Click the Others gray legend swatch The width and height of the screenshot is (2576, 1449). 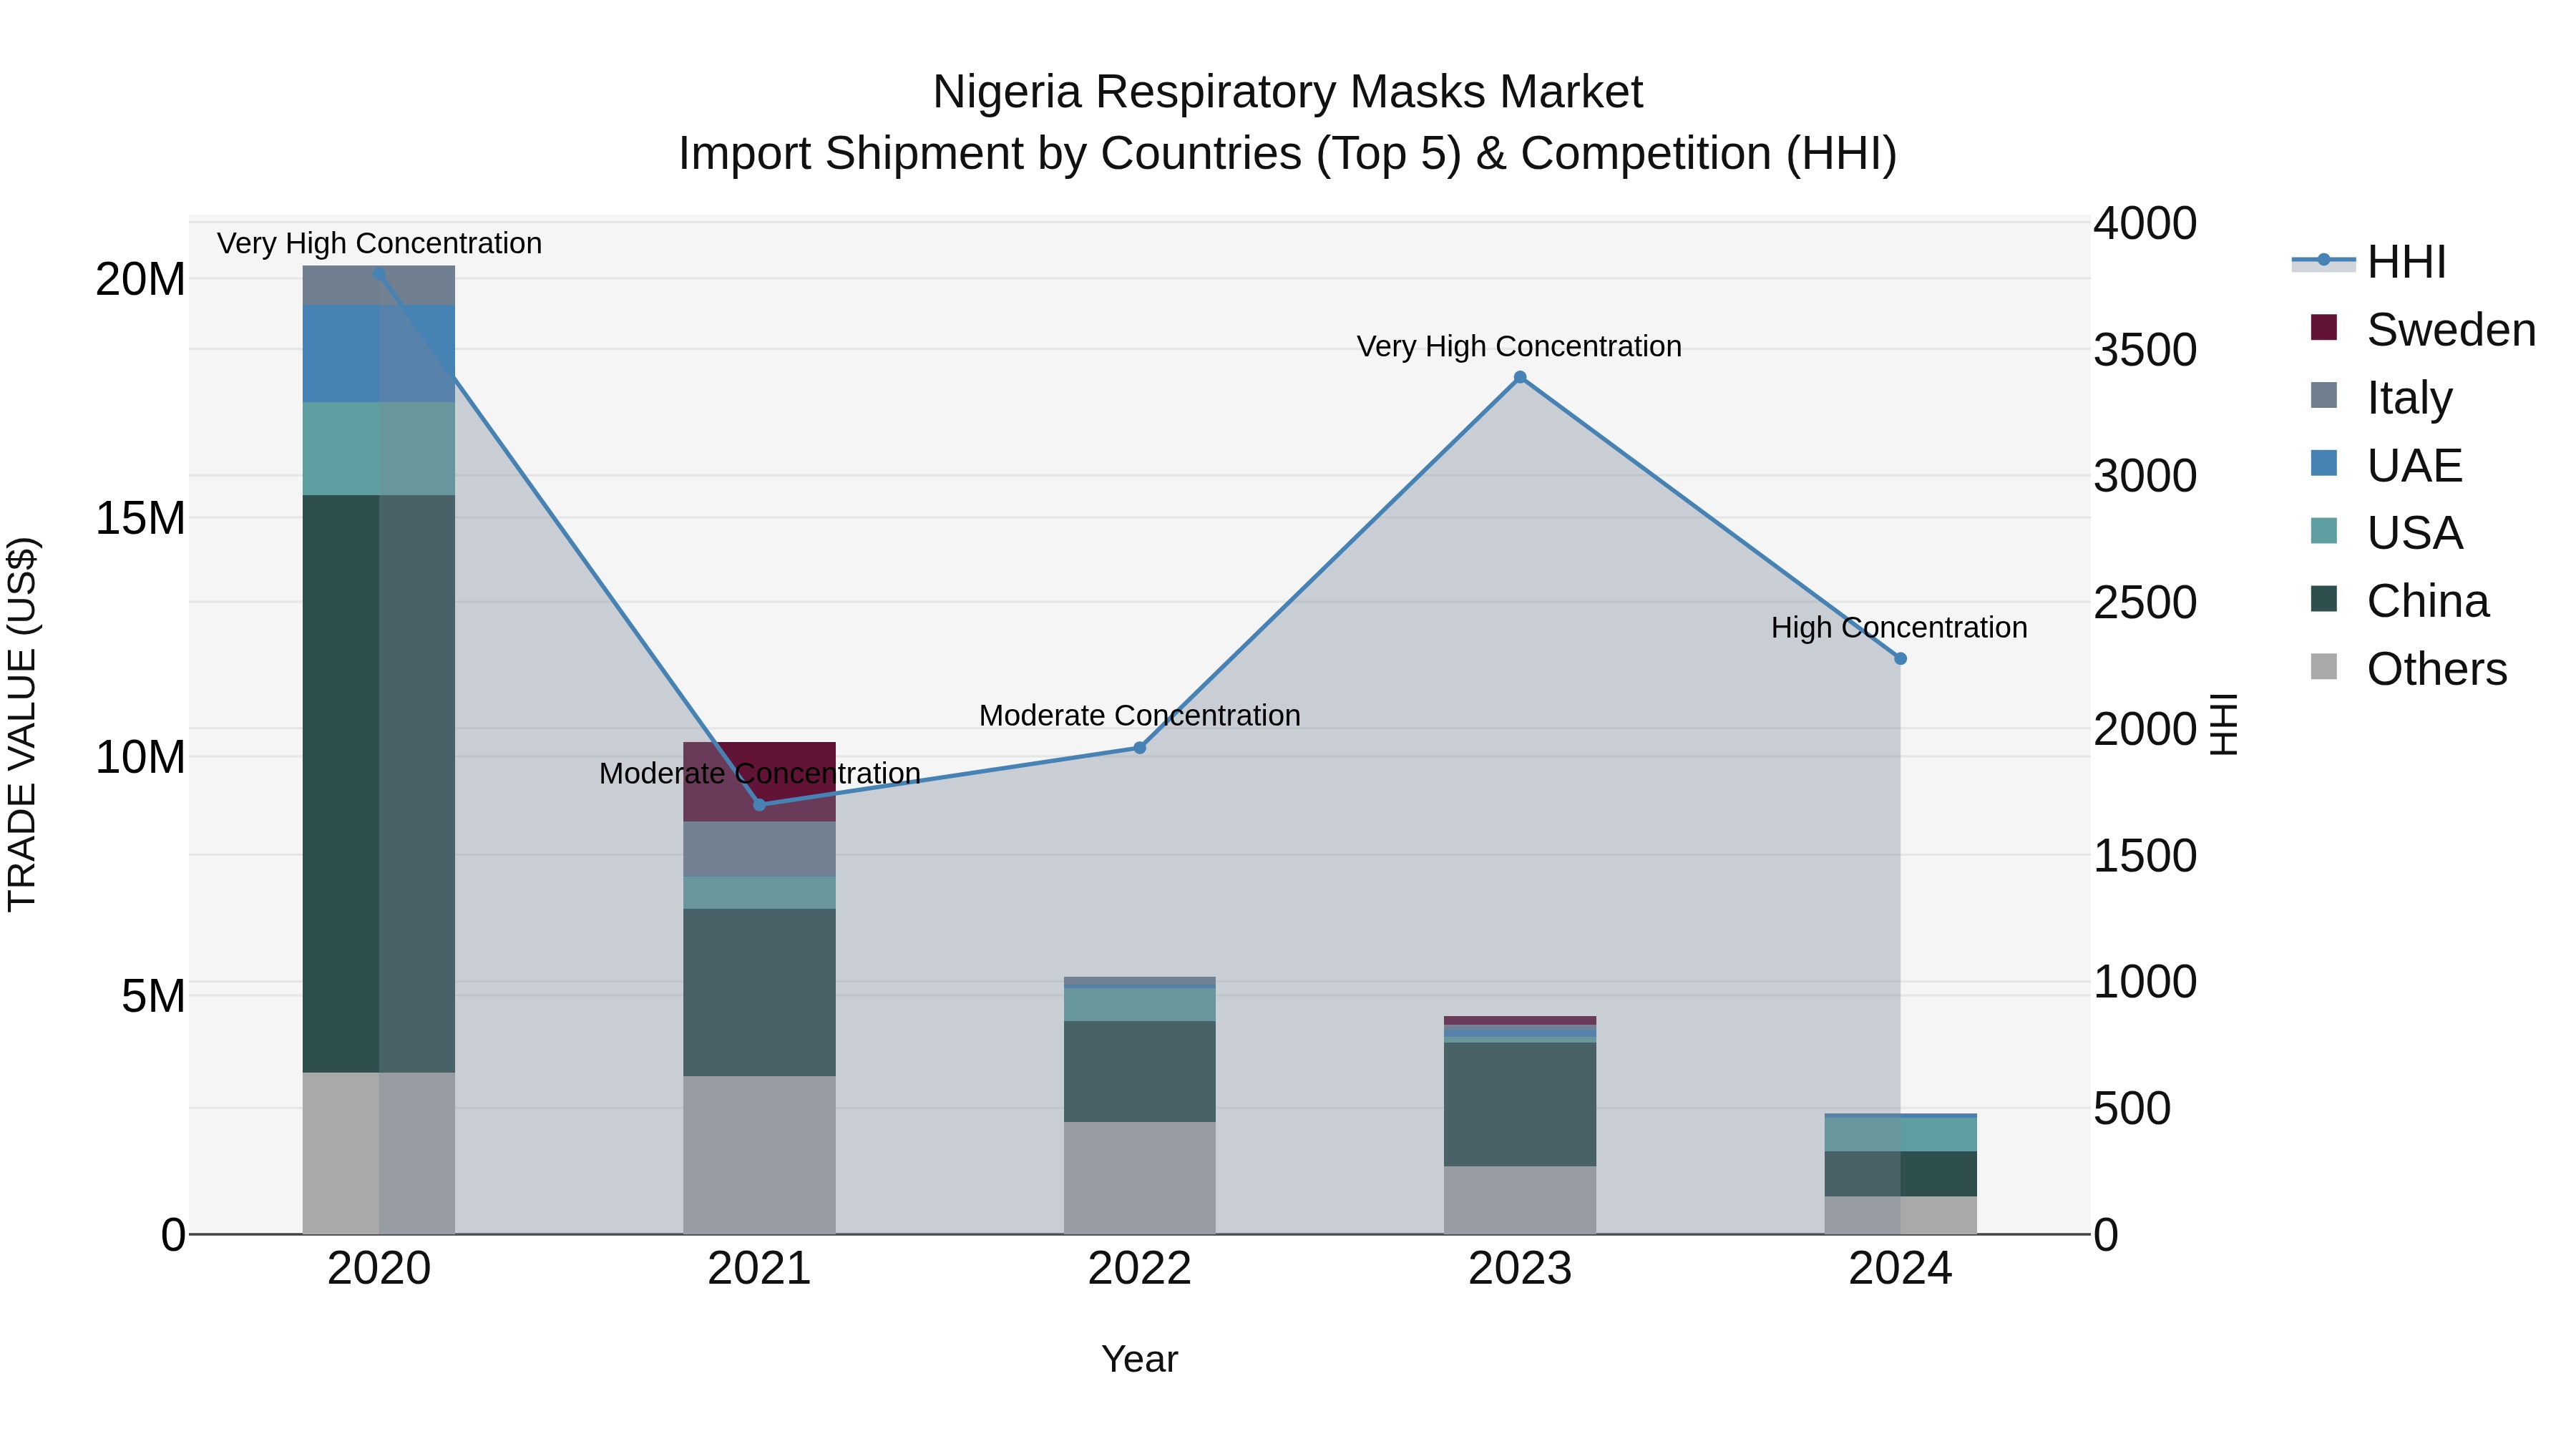tap(2324, 667)
